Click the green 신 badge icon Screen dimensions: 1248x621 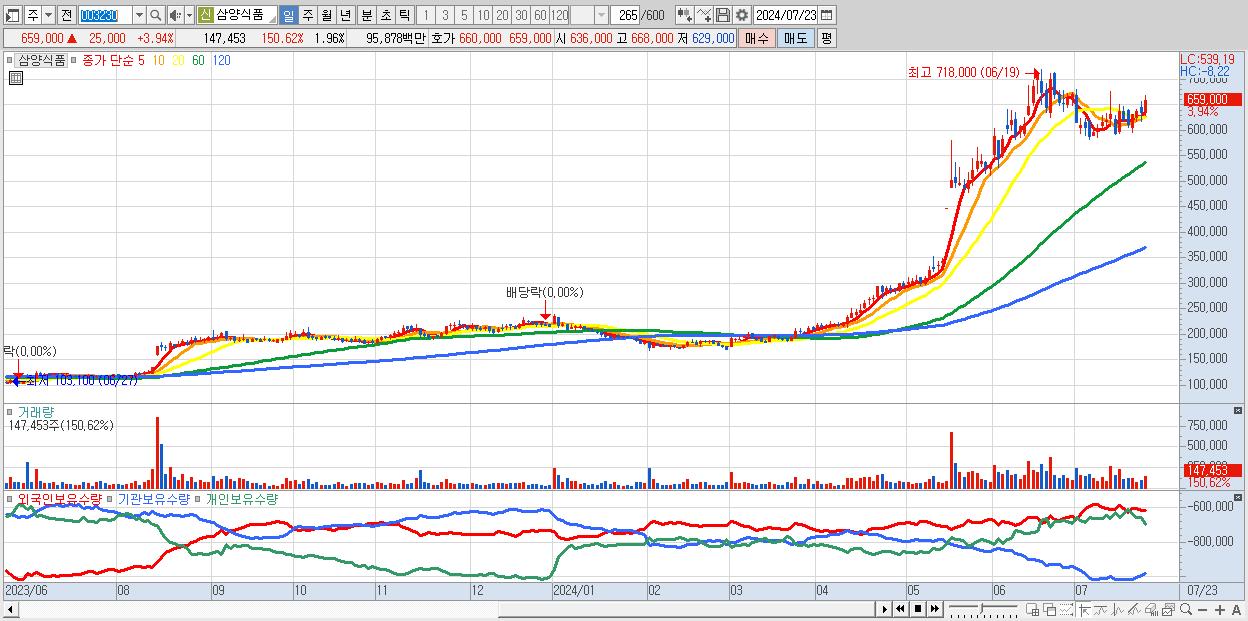tap(205, 15)
